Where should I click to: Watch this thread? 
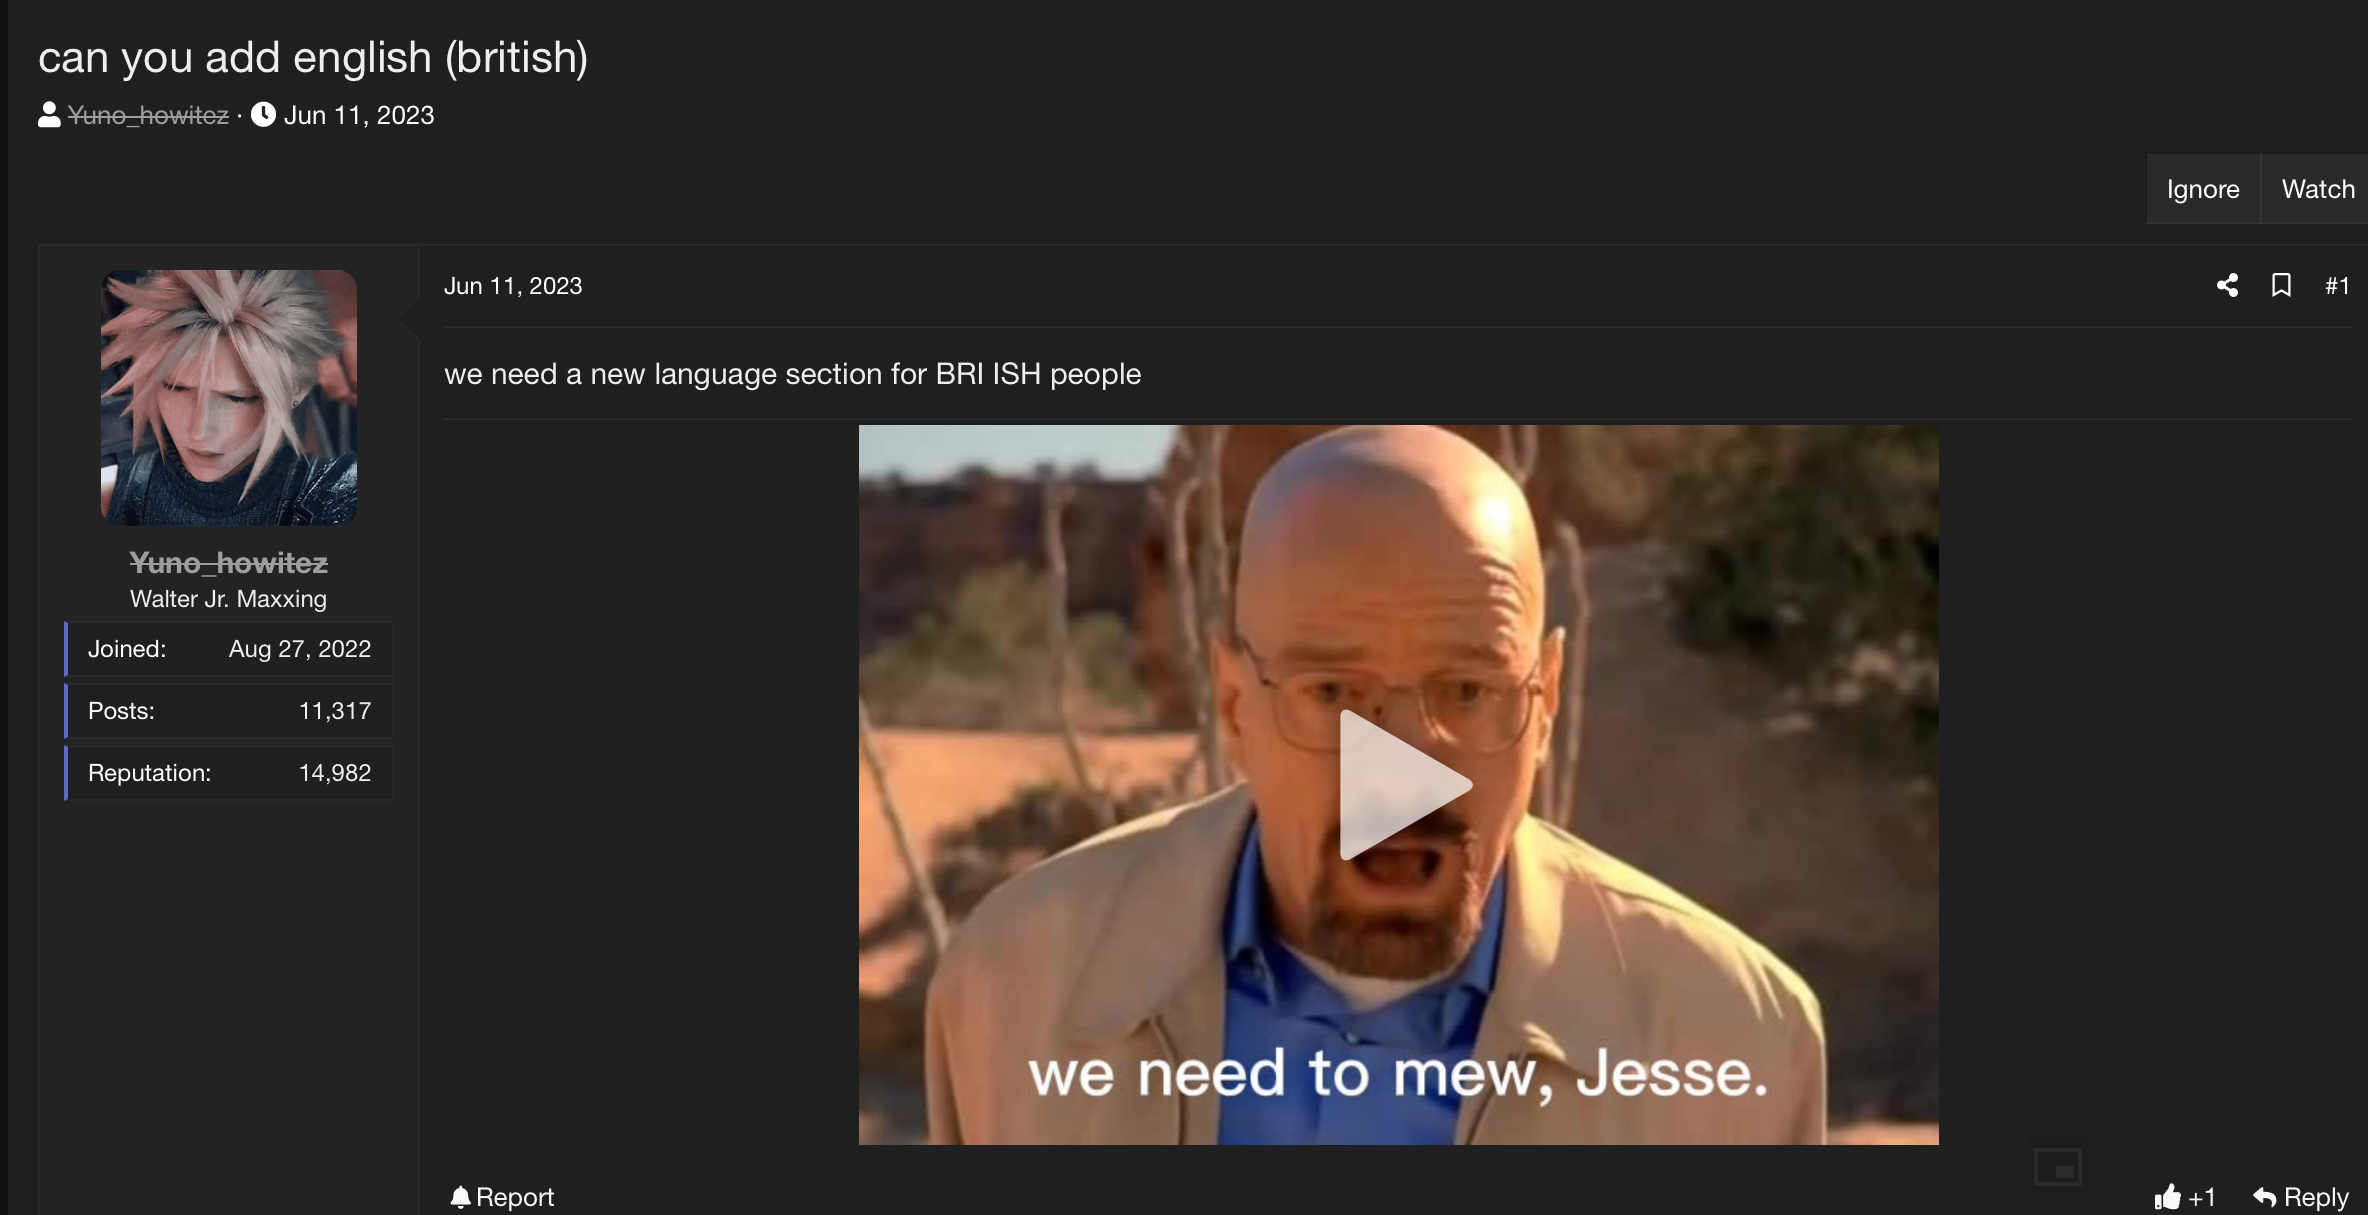click(x=2317, y=189)
